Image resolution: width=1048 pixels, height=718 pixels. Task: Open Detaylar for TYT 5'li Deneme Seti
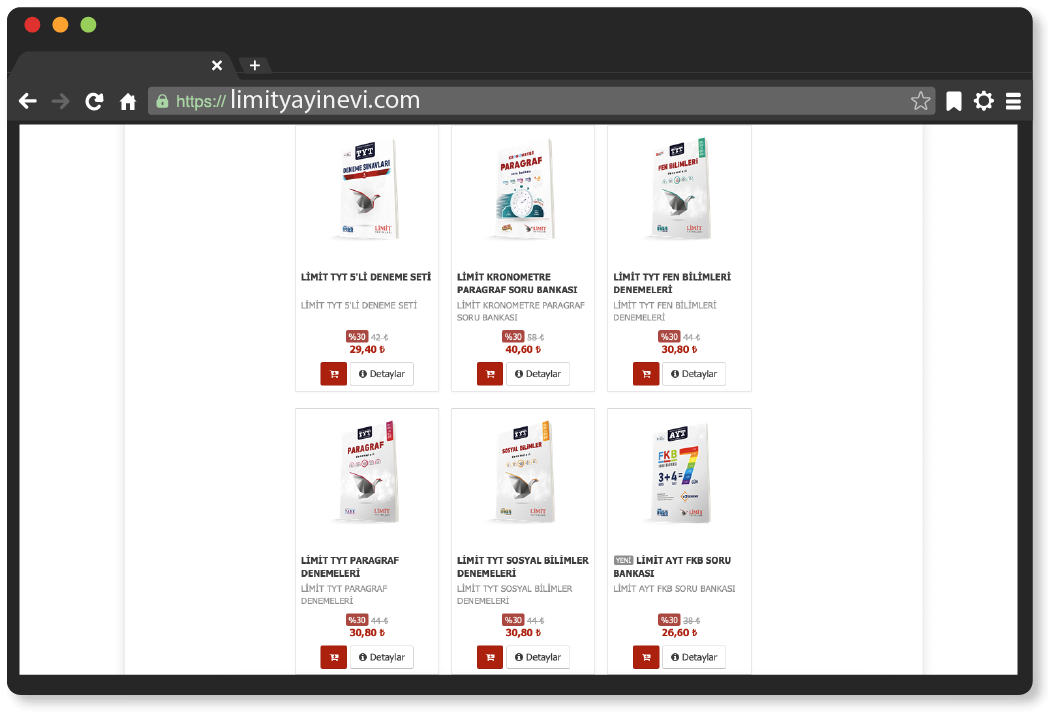(x=381, y=374)
